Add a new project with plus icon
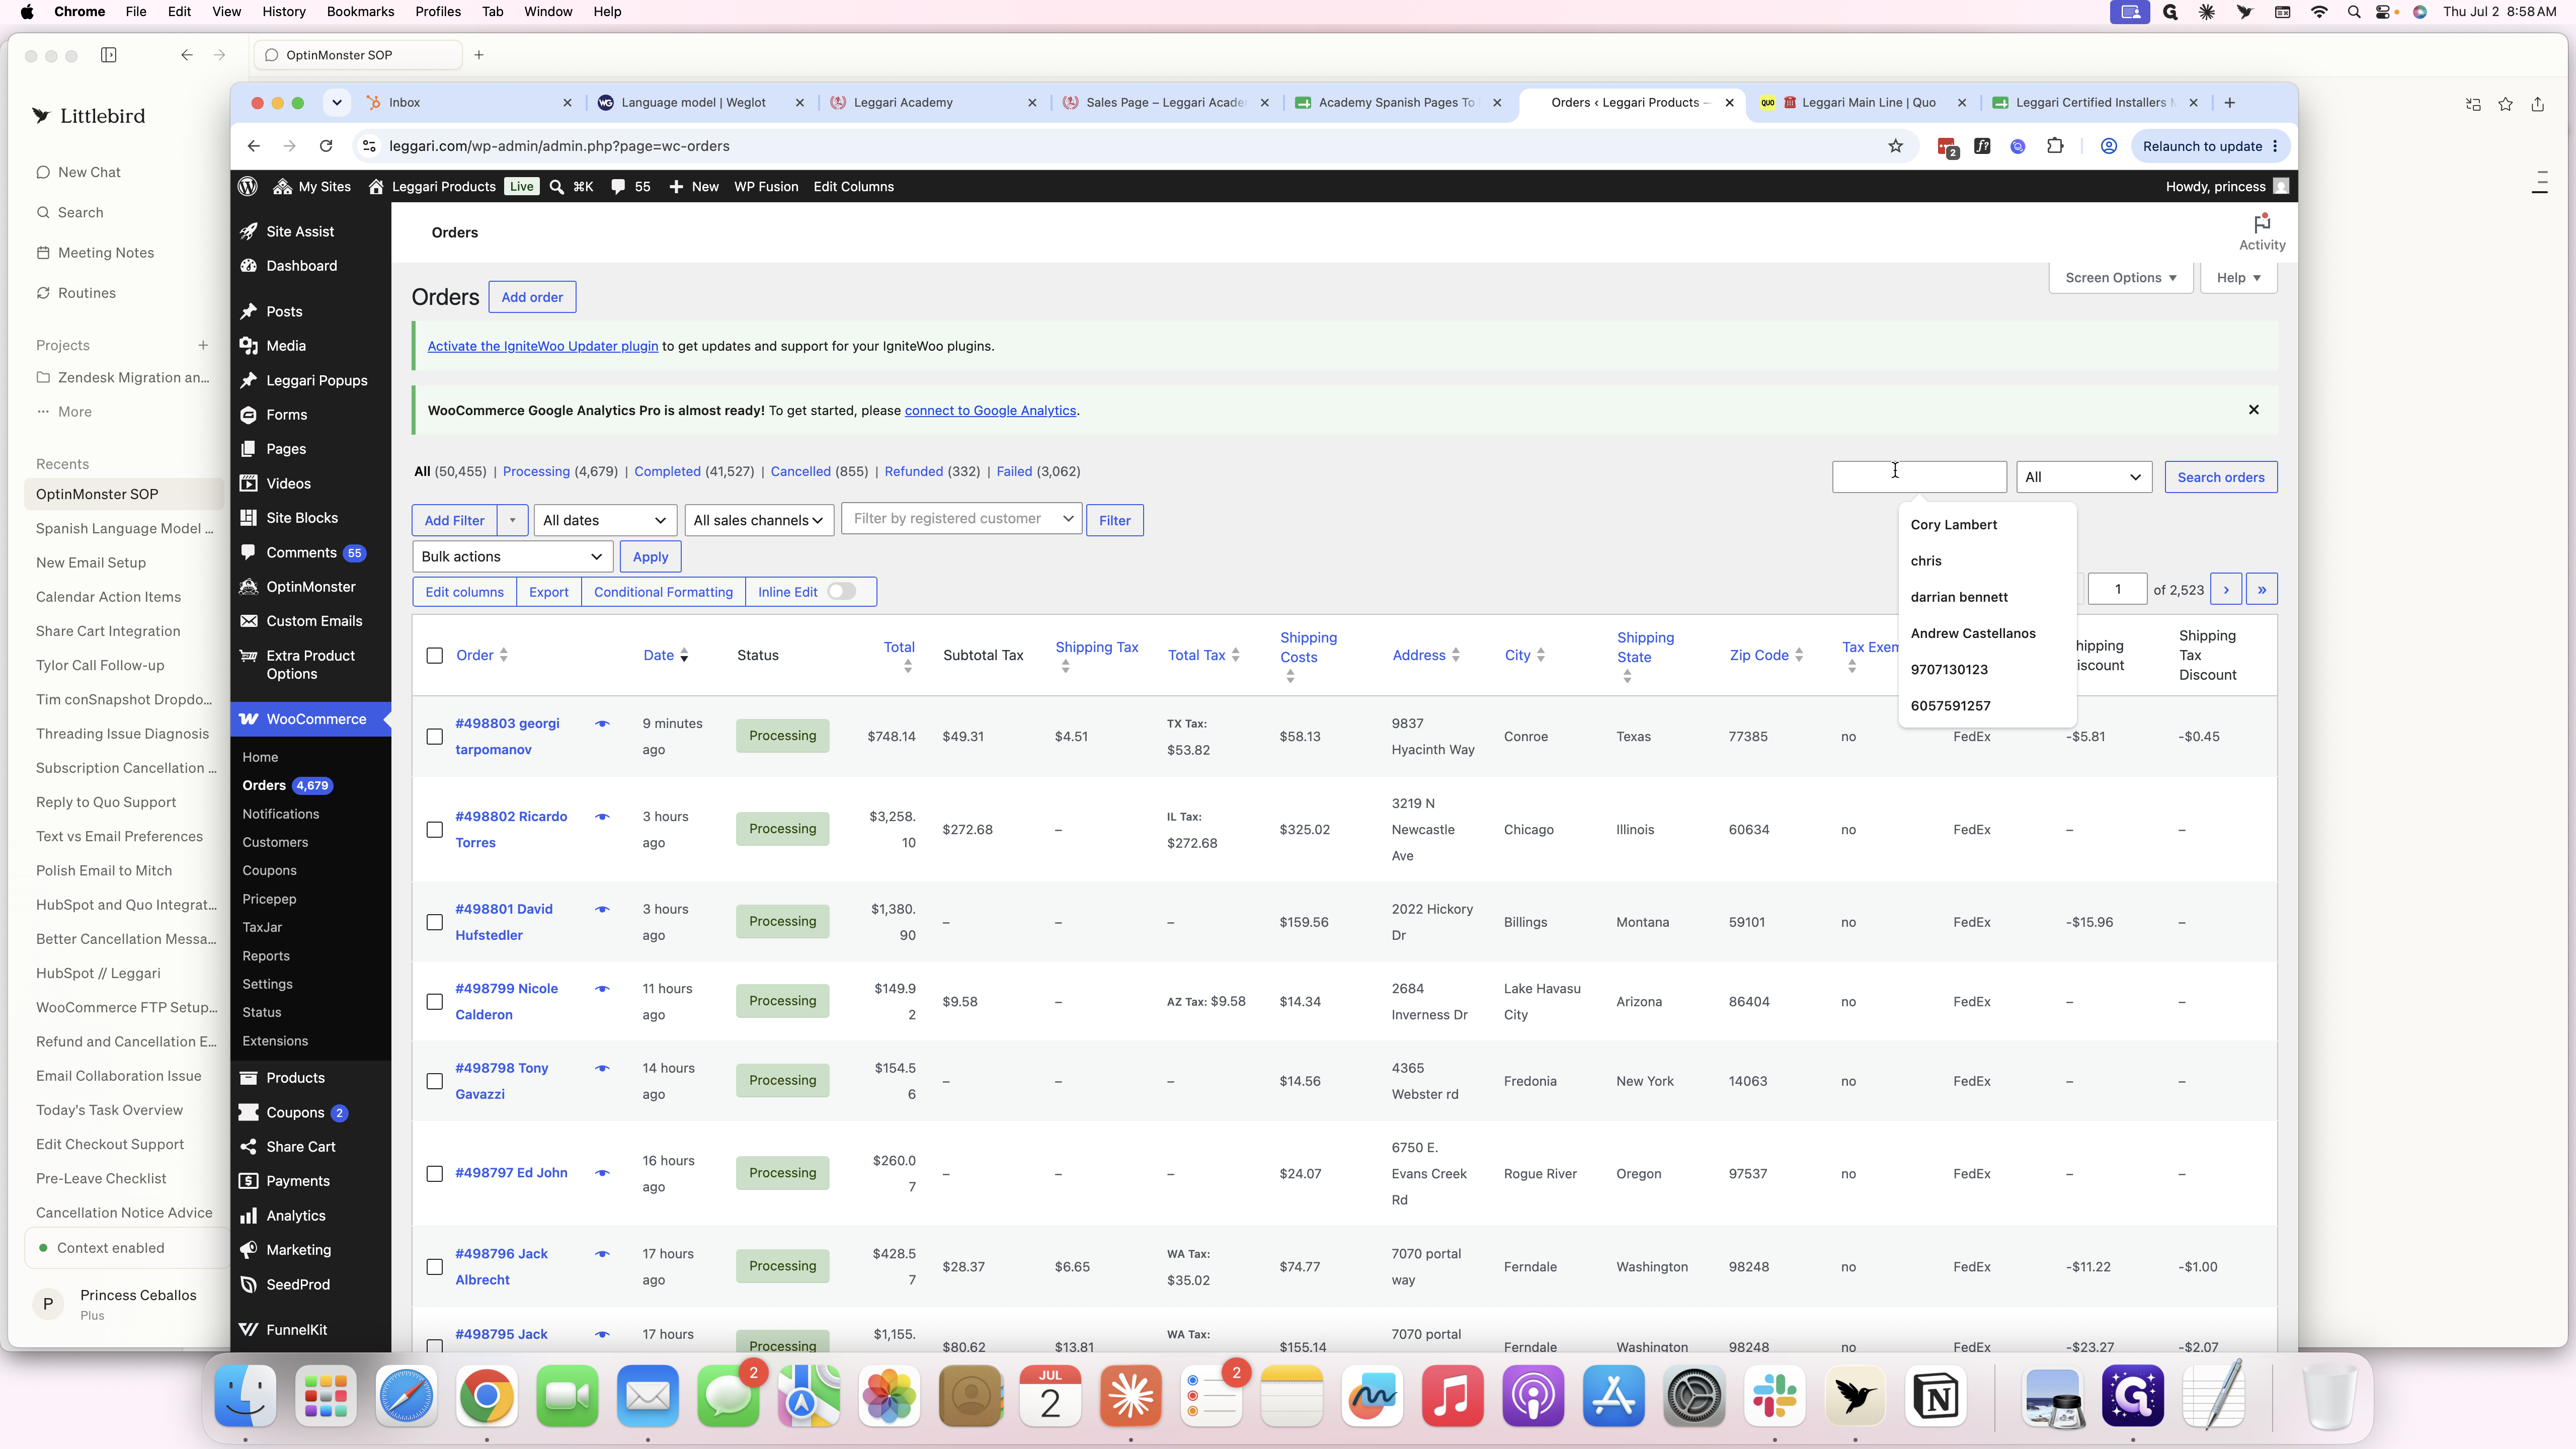 [x=203, y=345]
